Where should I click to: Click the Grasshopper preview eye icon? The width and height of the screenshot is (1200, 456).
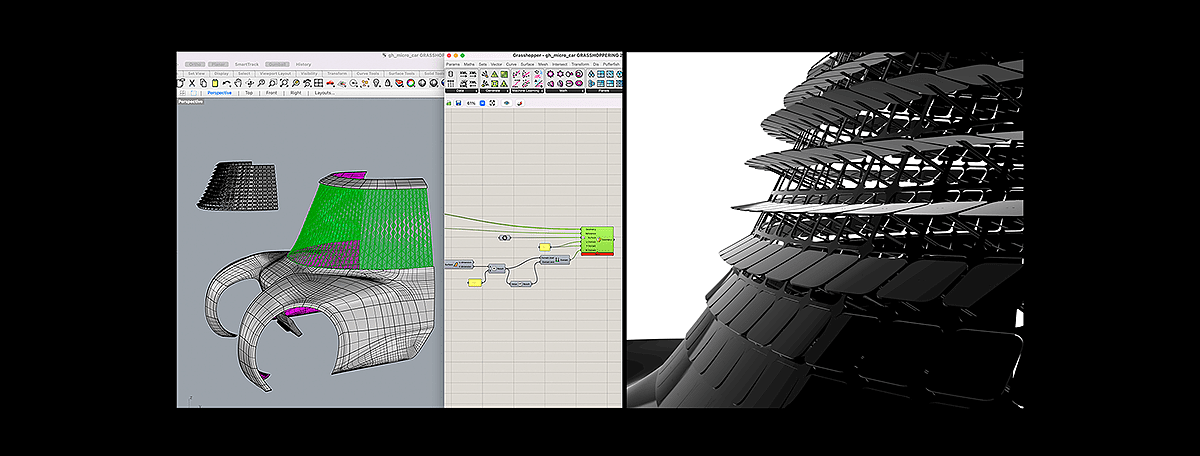(506, 102)
